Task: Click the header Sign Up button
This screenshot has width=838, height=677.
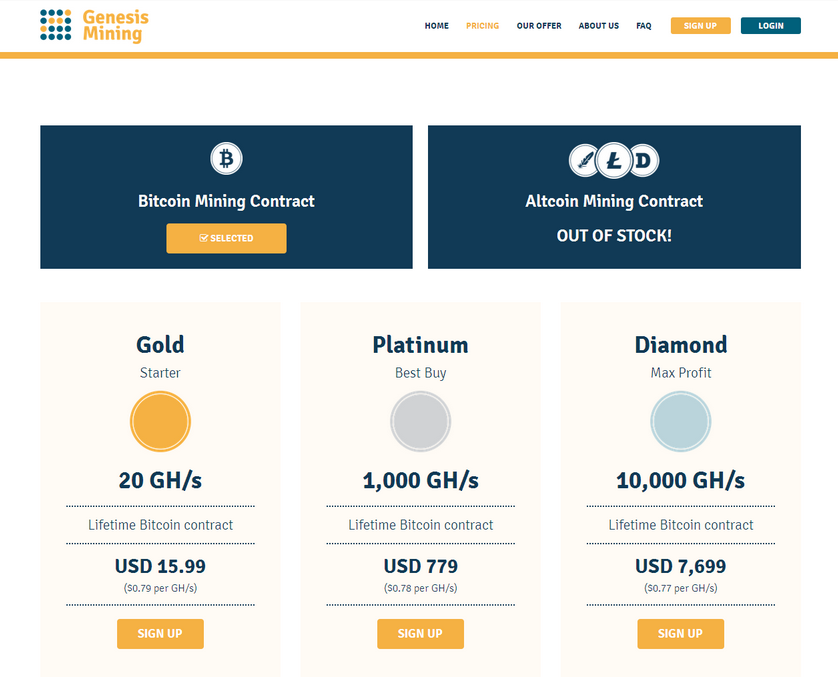Action: (701, 26)
